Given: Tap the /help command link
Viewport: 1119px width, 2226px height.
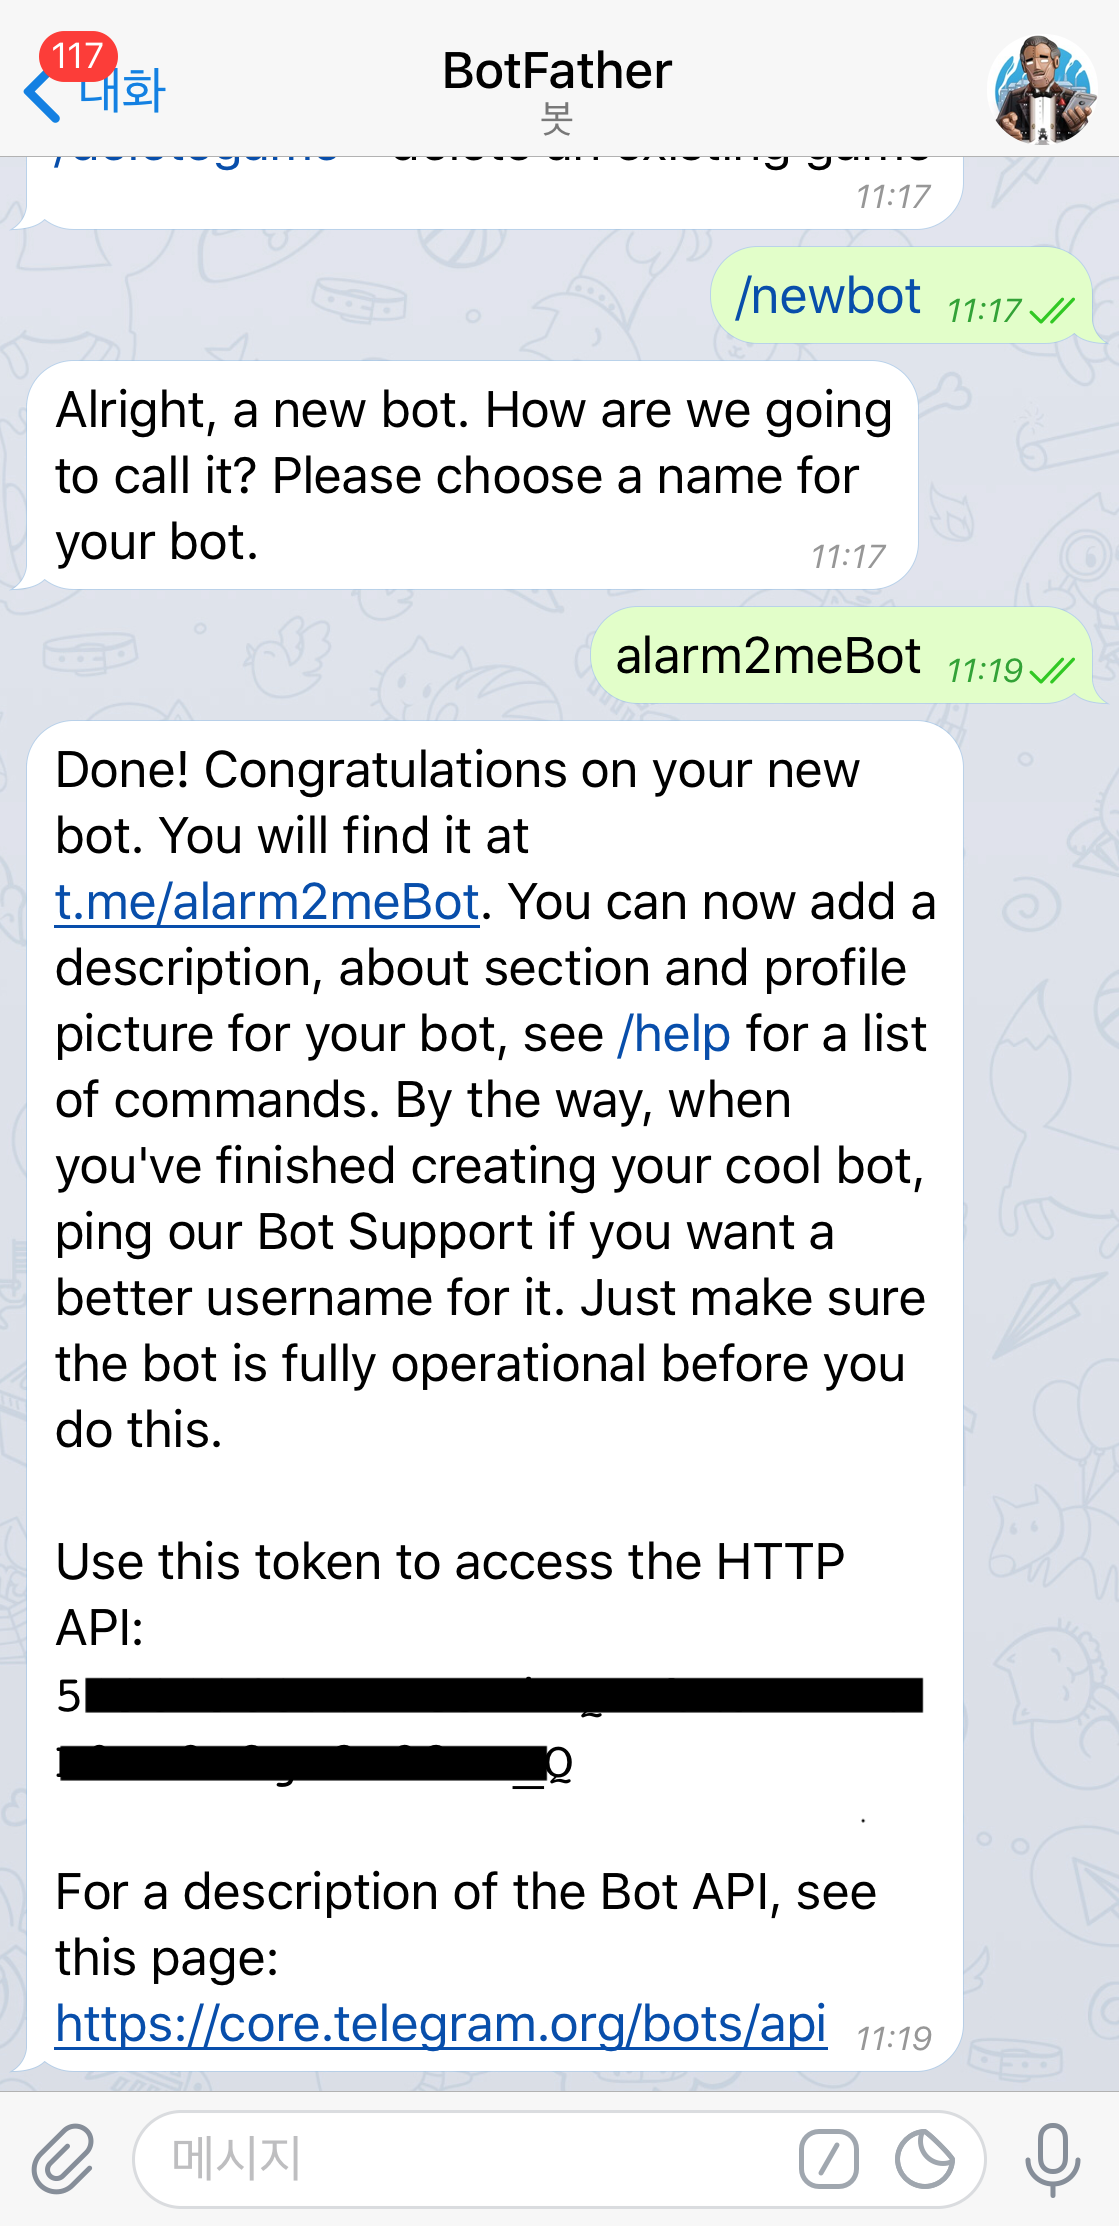Looking at the screenshot, I should point(674,1034).
